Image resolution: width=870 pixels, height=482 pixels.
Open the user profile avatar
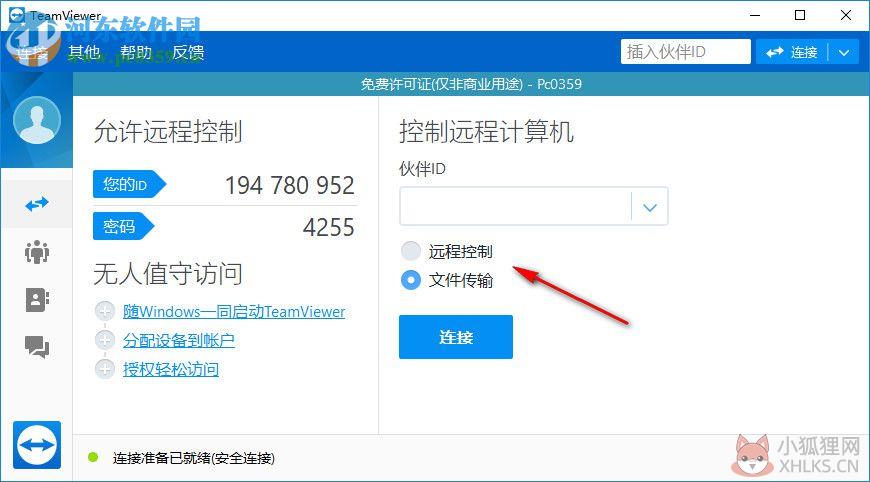pos(37,120)
